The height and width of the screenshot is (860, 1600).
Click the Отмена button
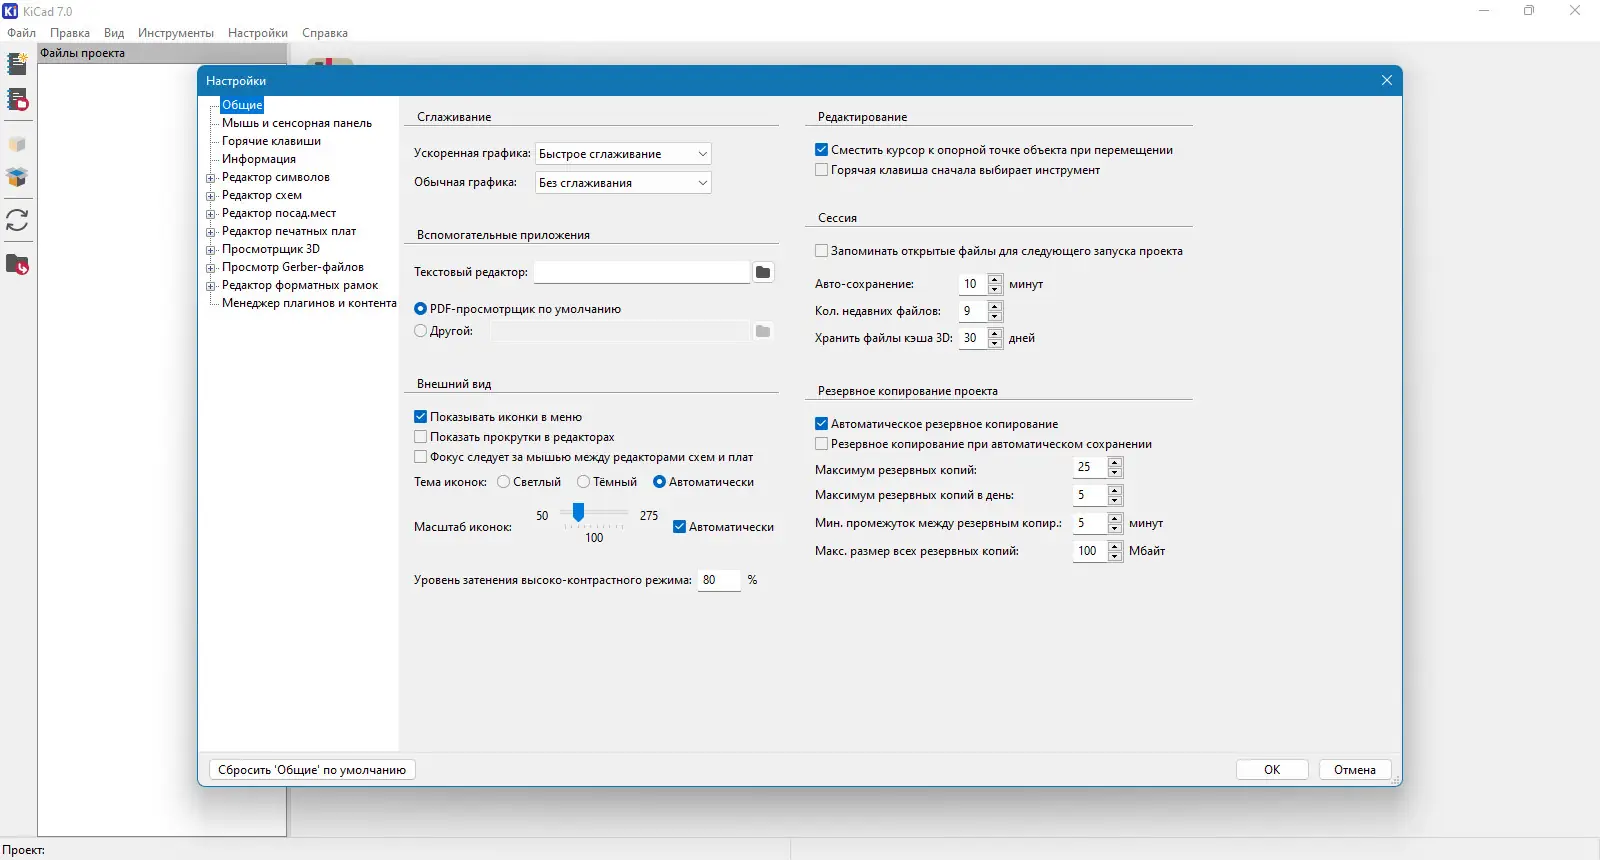click(x=1355, y=770)
